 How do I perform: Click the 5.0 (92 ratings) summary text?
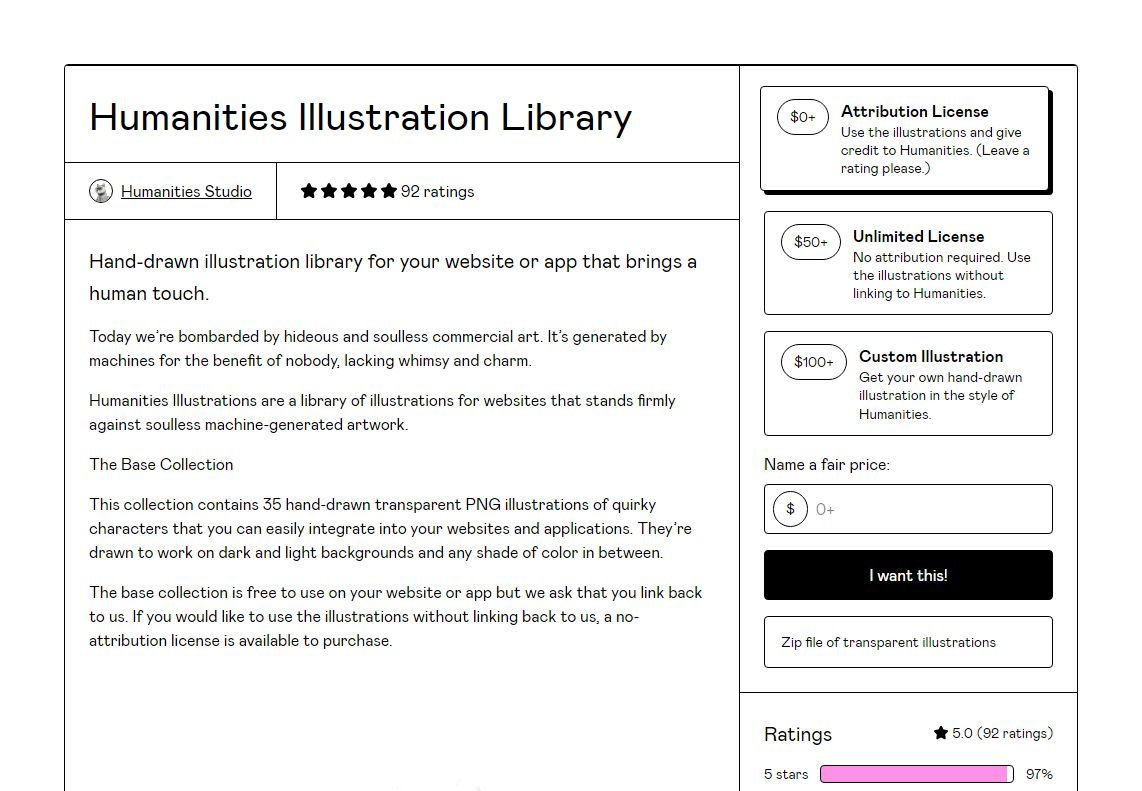1002,733
